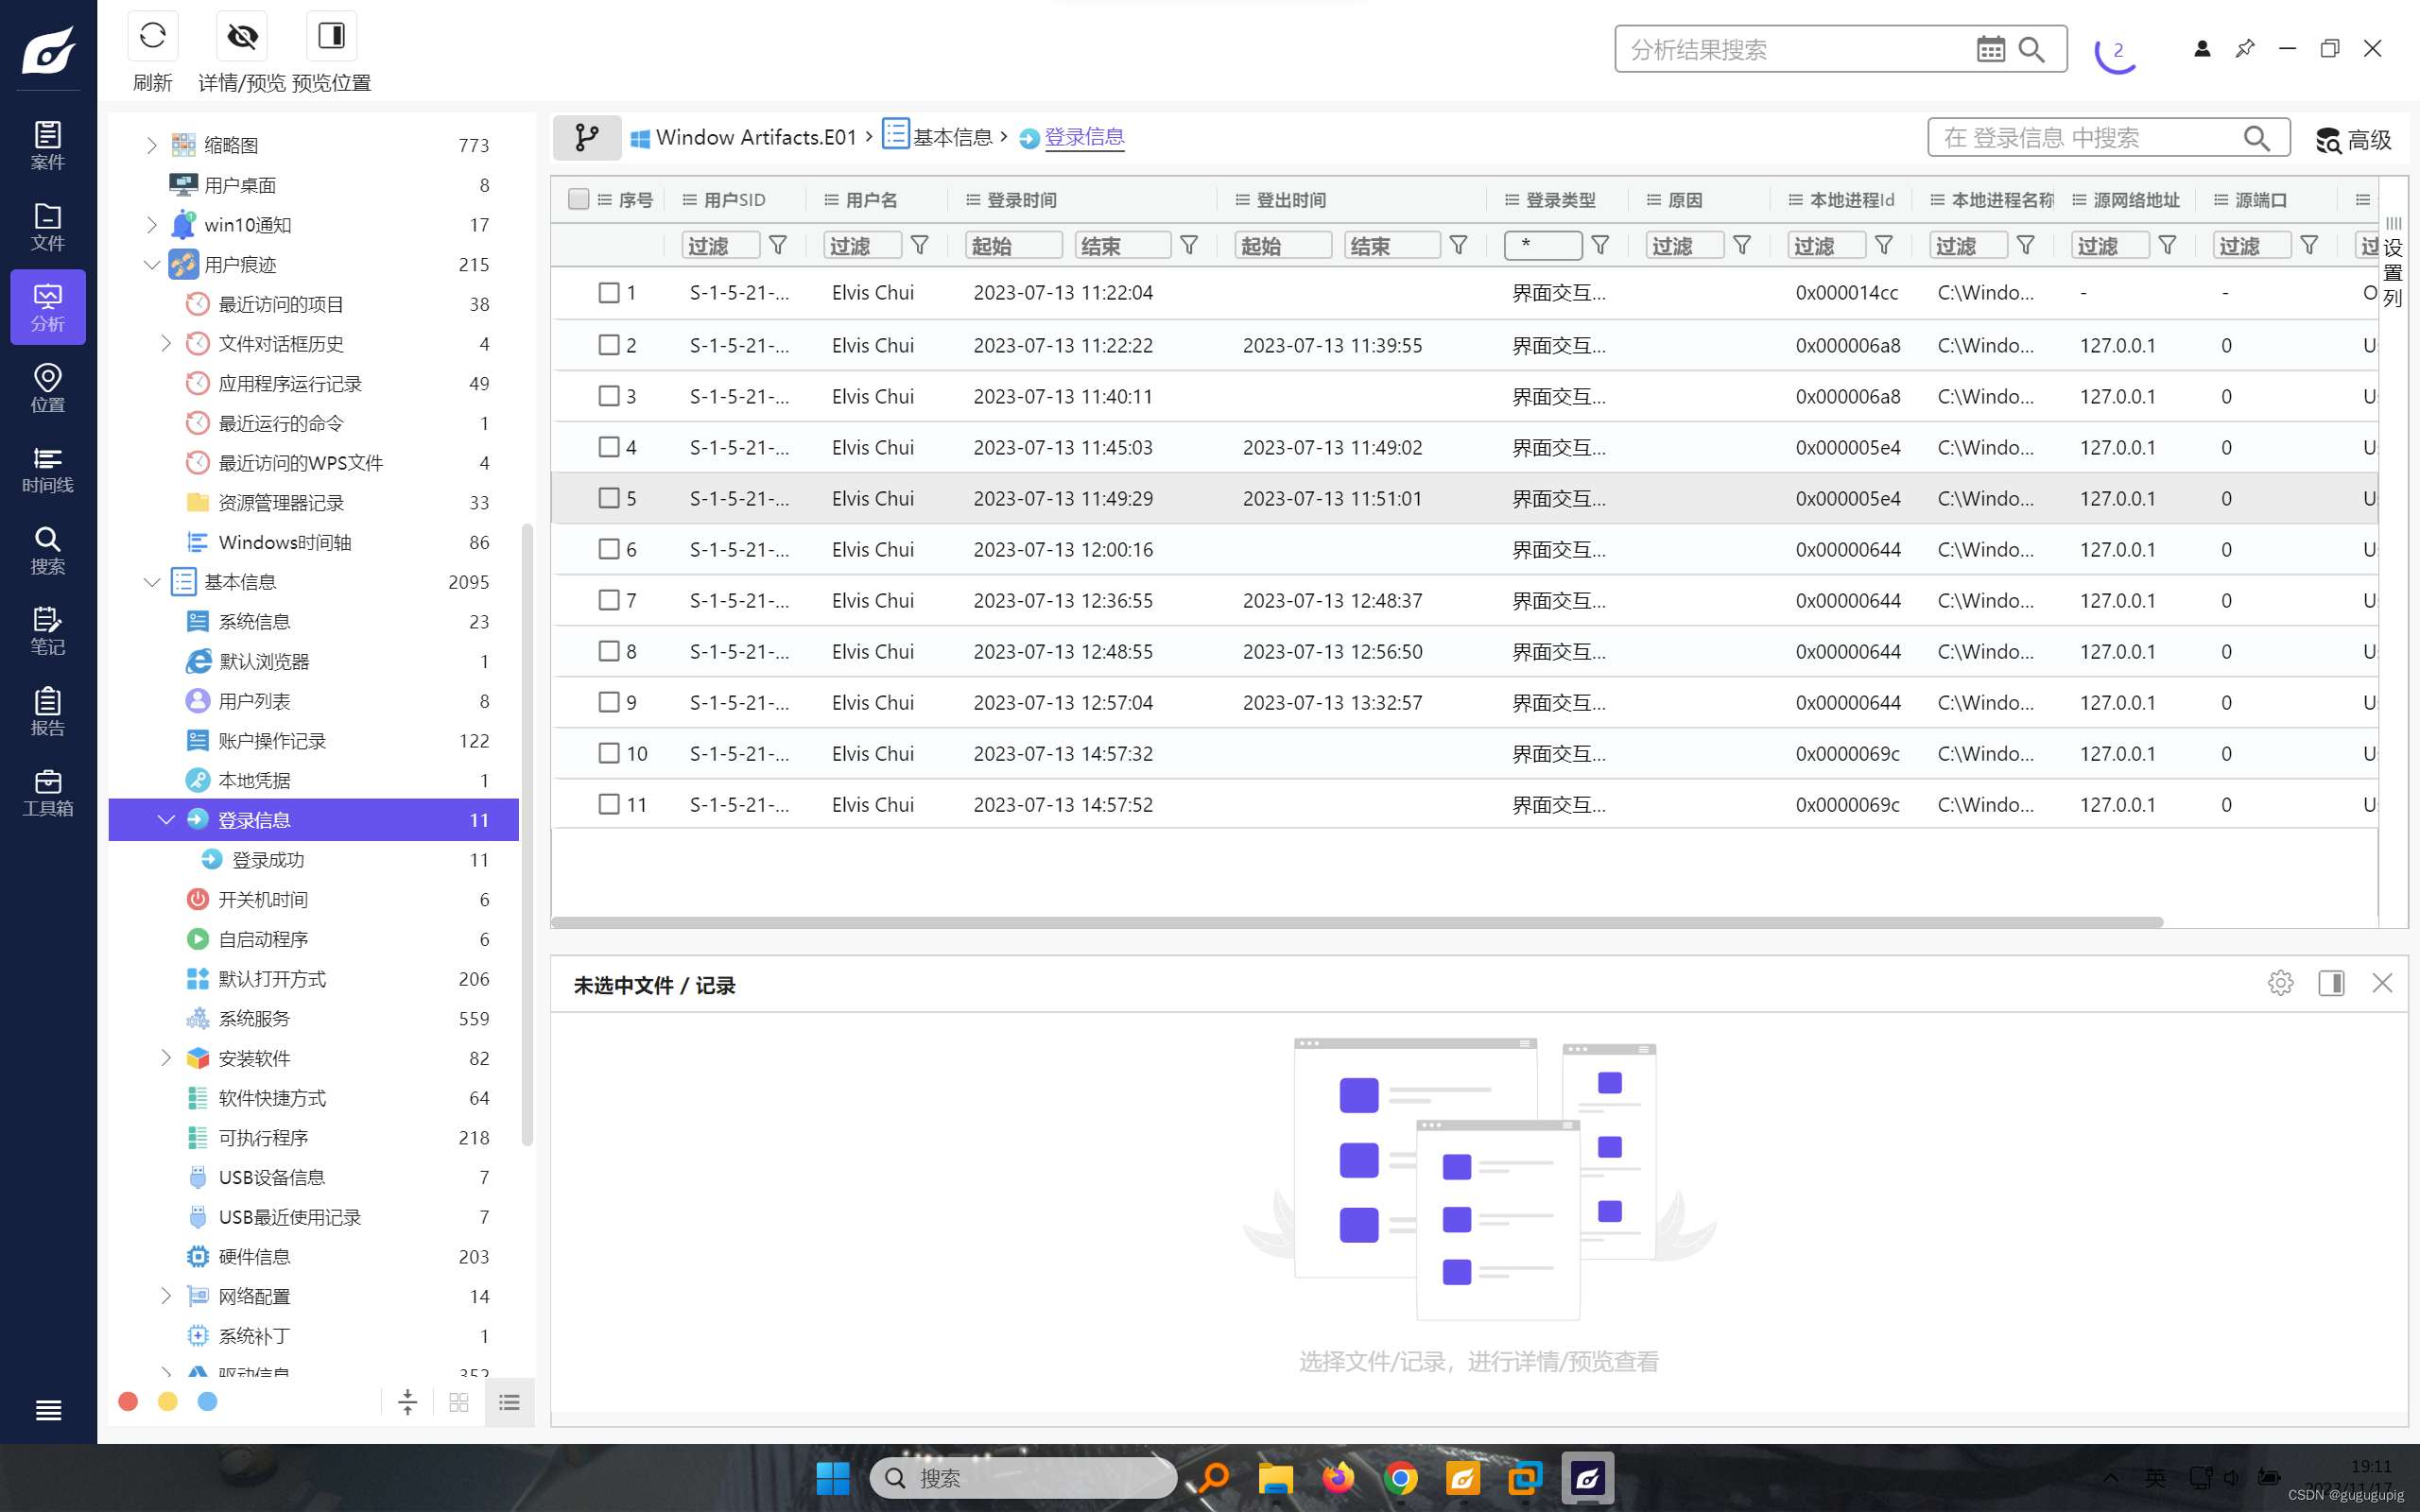Click the filter funnel for 用户名 column
This screenshot has width=2420, height=1512.
point(920,245)
